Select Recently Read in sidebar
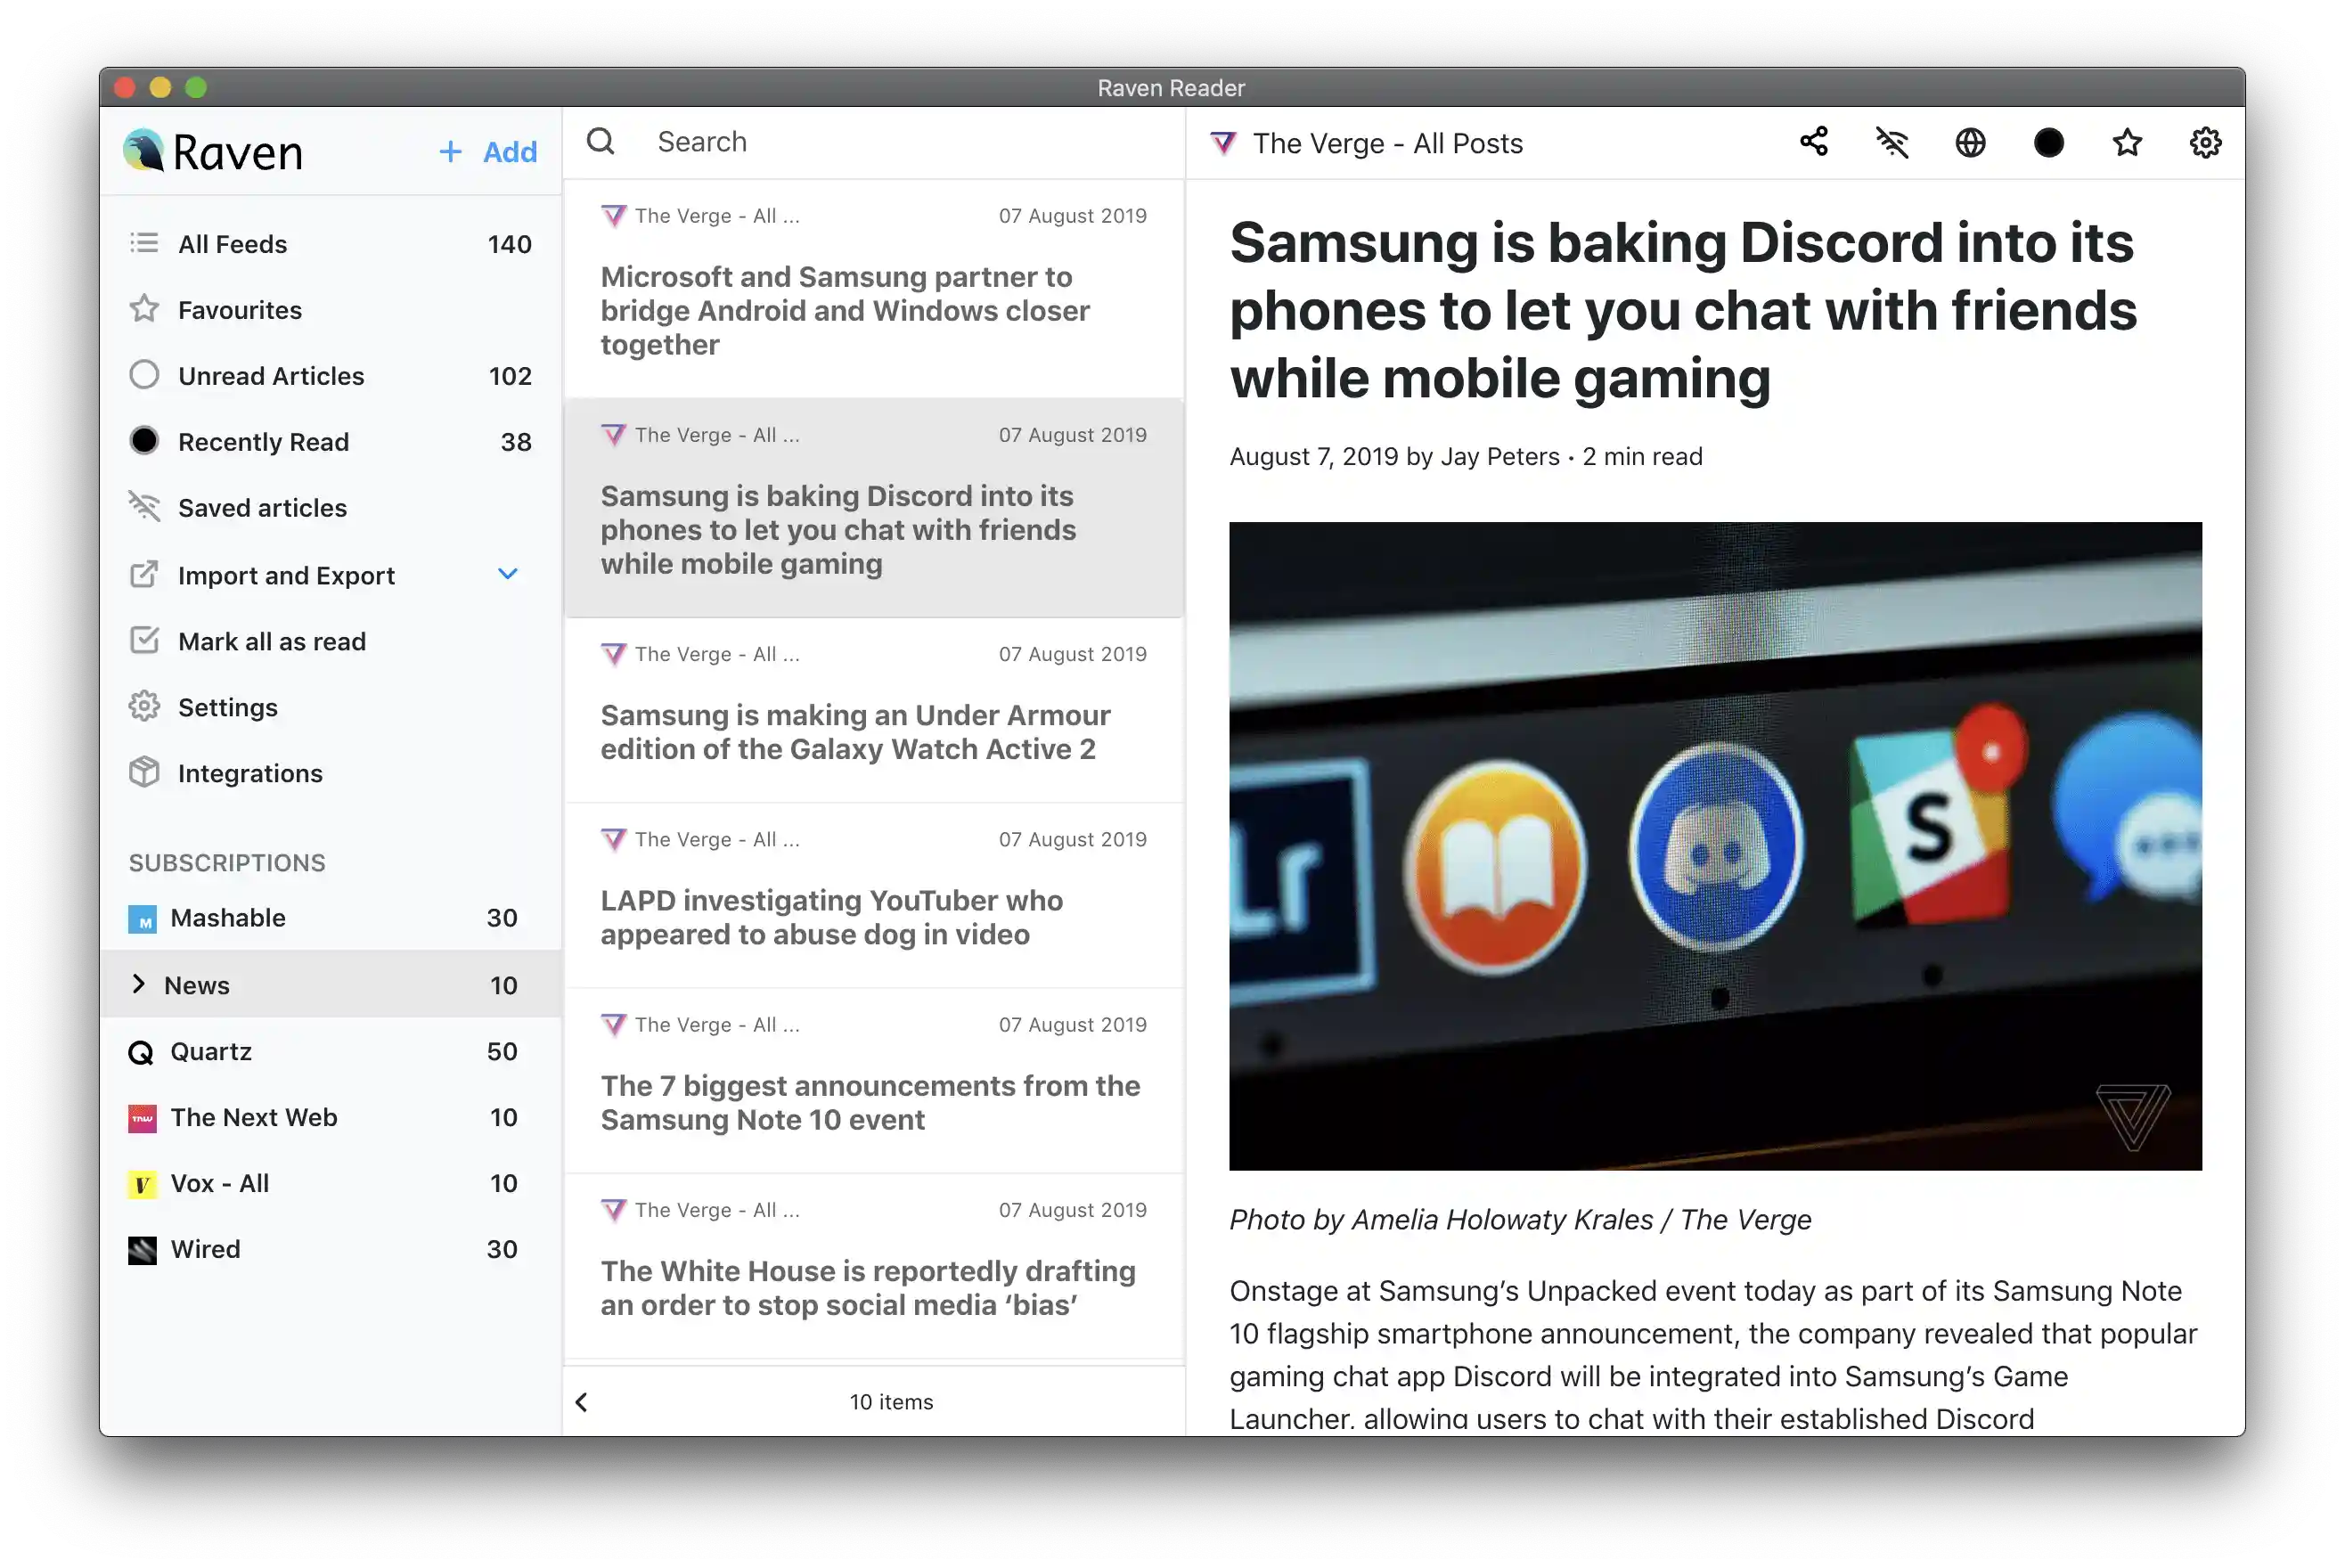This screenshot has height=1568, width=2345. 263,442
